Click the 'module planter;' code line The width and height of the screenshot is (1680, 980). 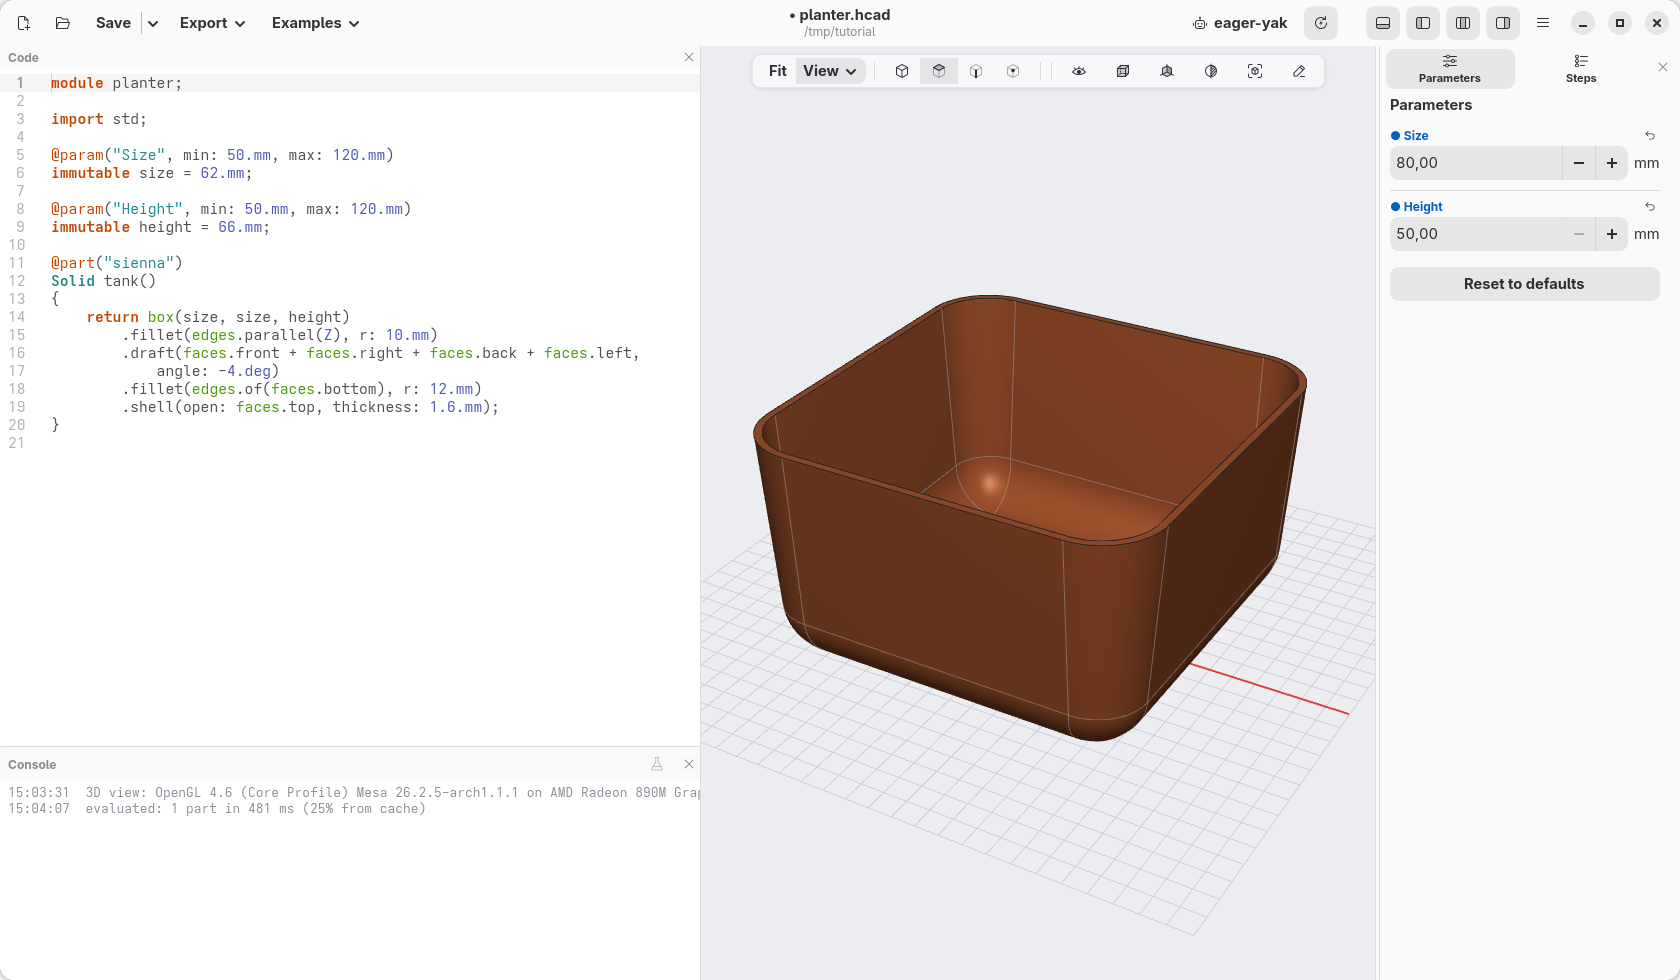[117, 83]
